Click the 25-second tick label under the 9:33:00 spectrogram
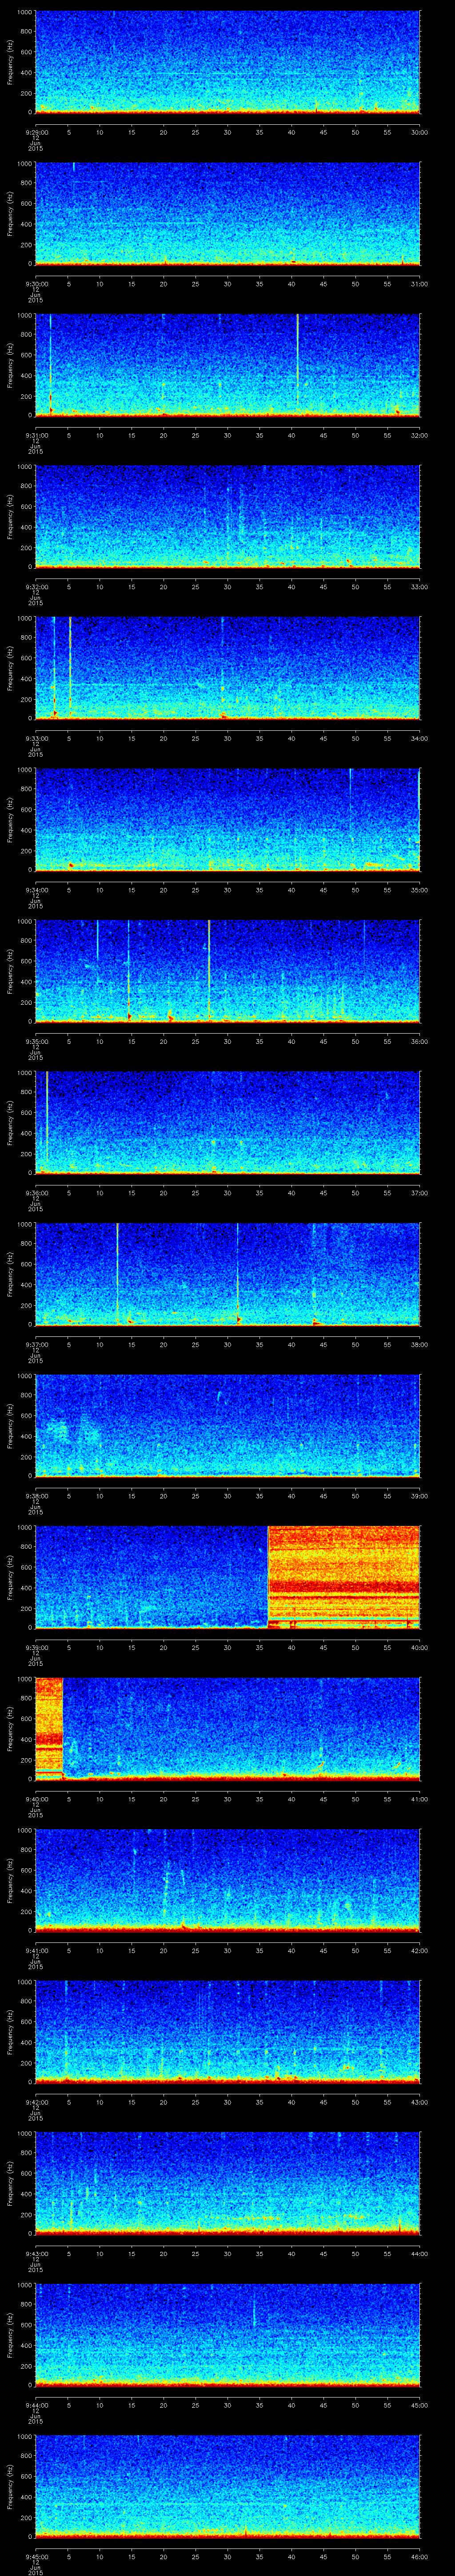The image size is (455, 2576). tap(195, 738)
